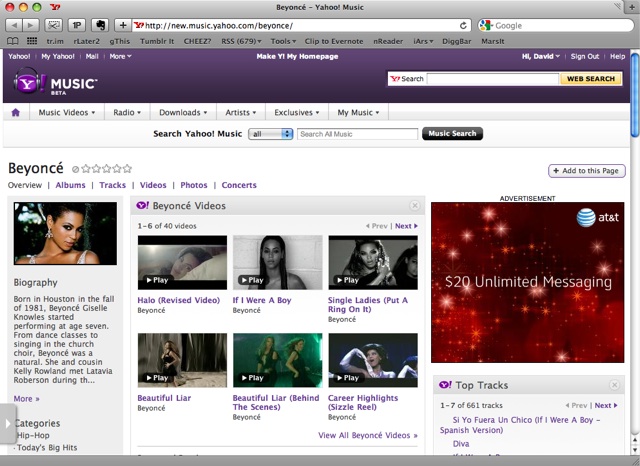Screen dimensions: 640x466
Task: Focus the Search All Music input field
Action: pos(358,134)
